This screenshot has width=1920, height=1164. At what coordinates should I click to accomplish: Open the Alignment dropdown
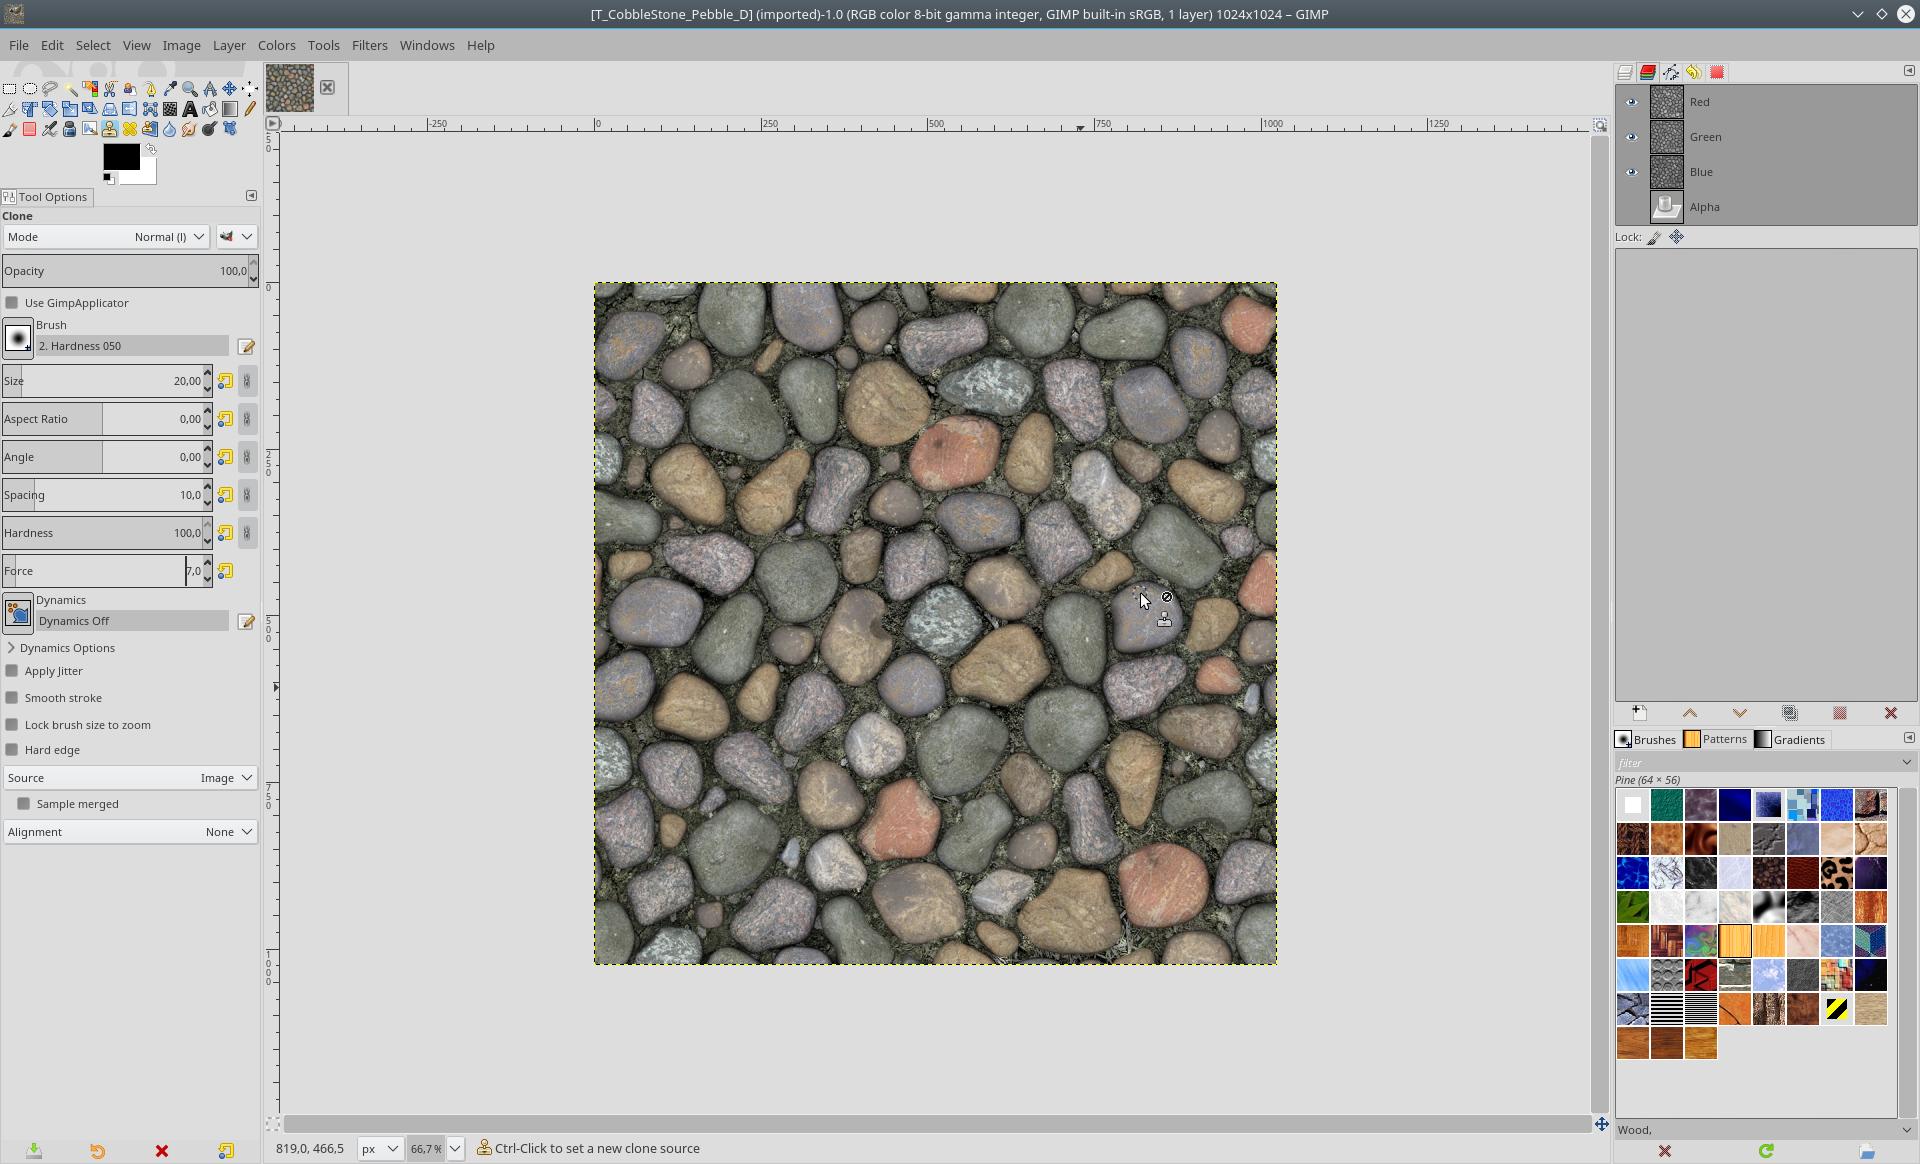tap(130, 832)
